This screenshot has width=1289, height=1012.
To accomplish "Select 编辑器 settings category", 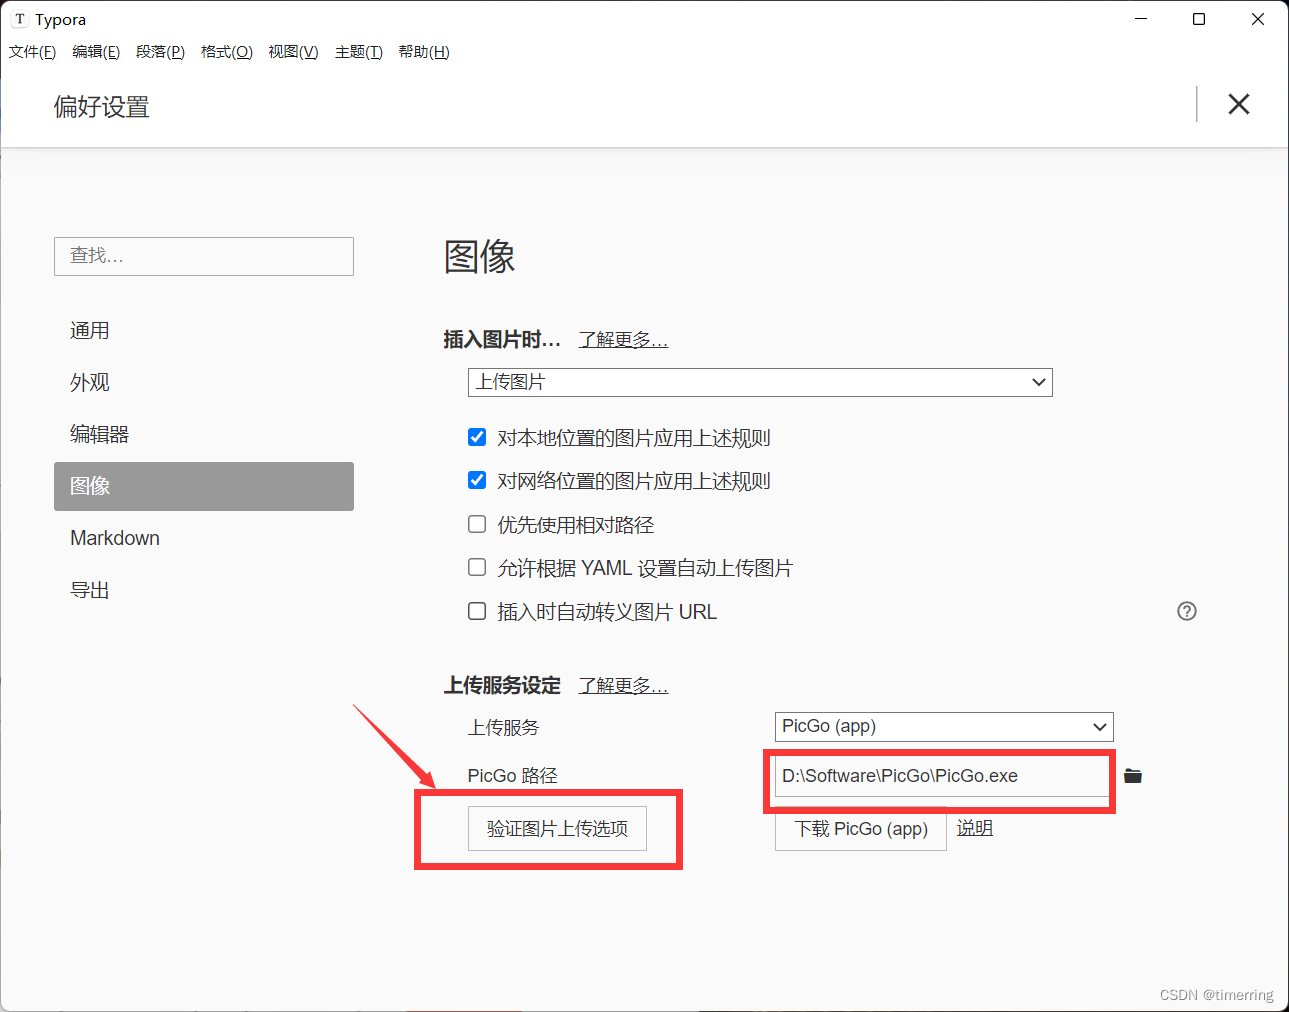I will [x=204, y=435].
